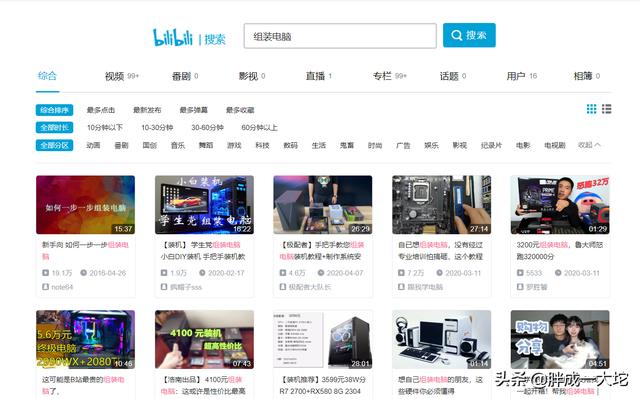
Task: Open thumbnail 如何一步一步组装电脑 video 15:37
Action: point(85,205)
